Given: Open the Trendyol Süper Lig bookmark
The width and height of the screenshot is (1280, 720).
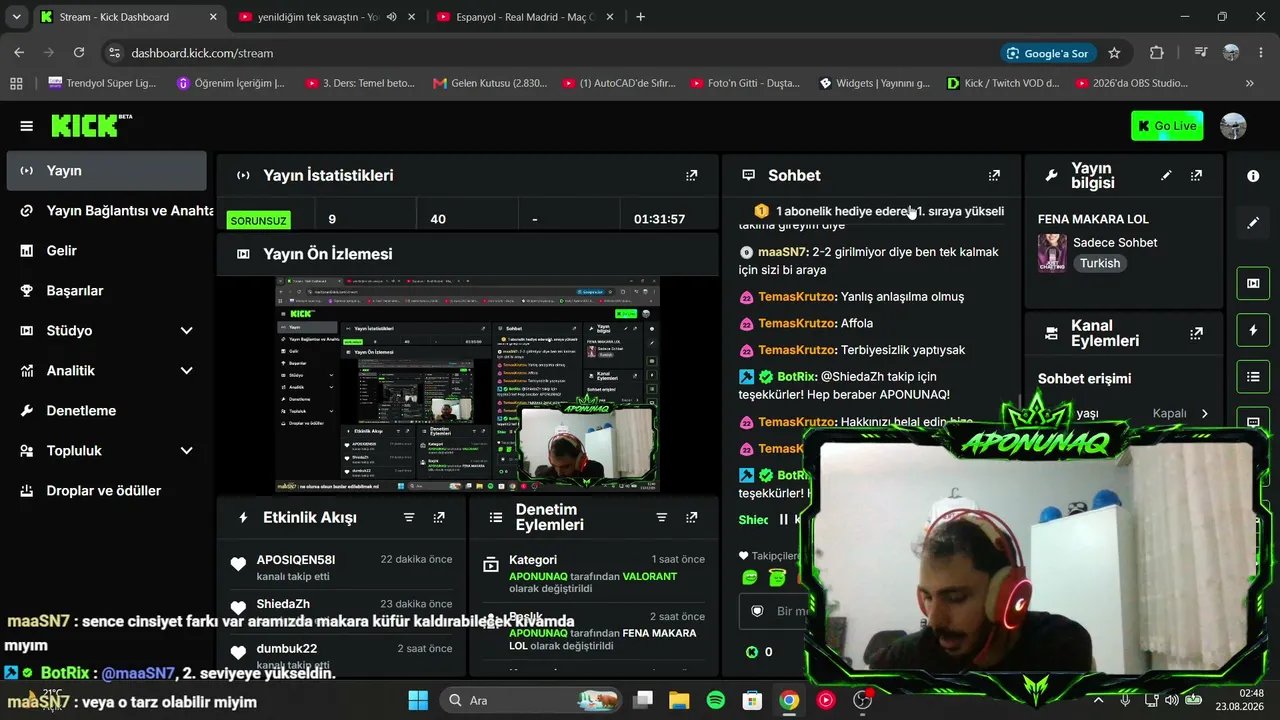Looking at the screenshot, I should click(102, 83).
